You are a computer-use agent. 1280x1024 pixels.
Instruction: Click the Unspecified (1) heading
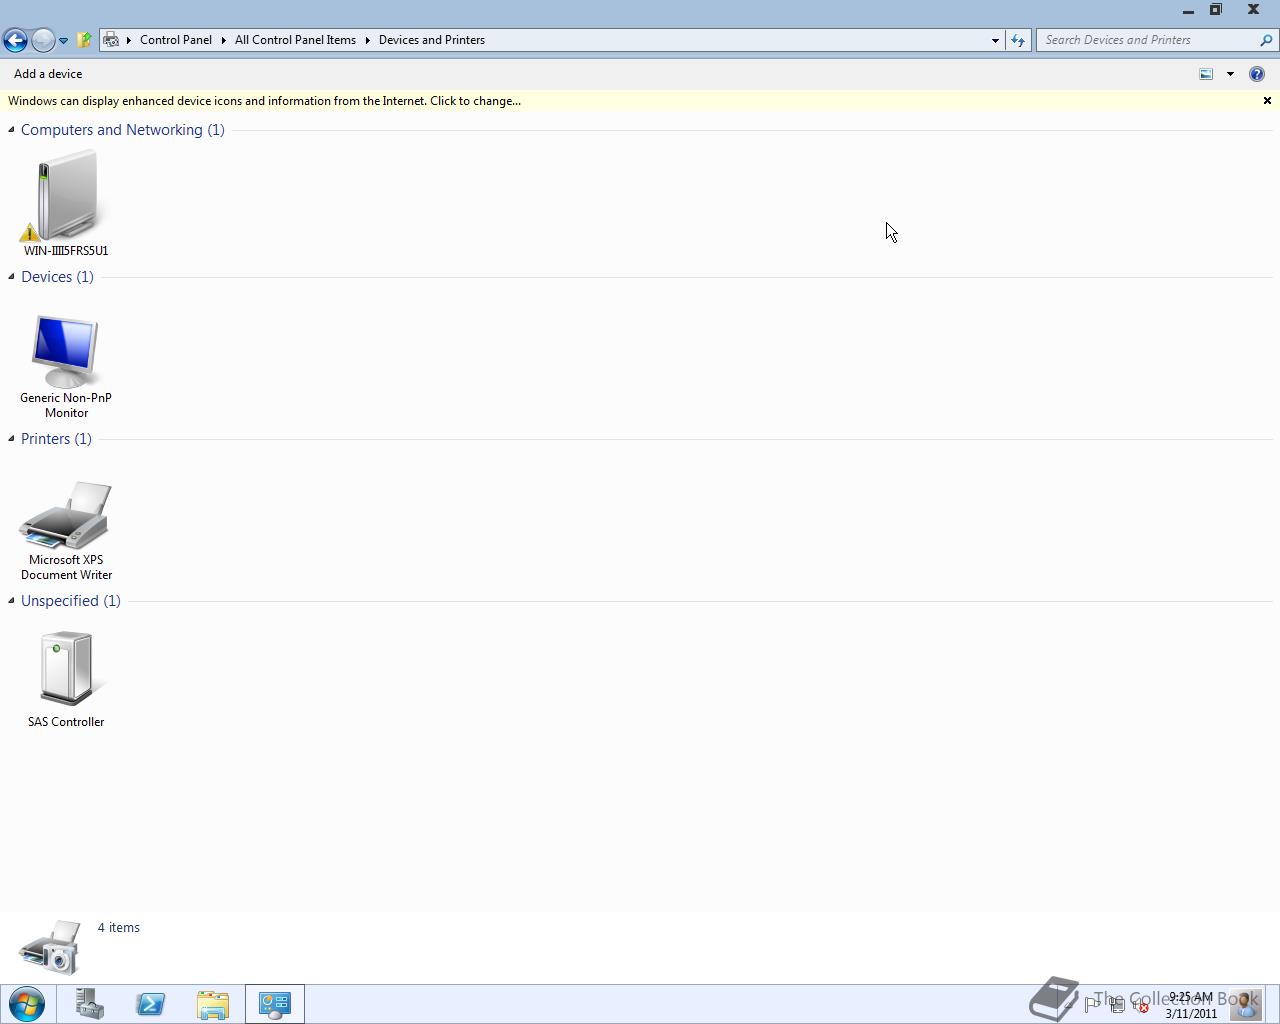pyautogui.click(x=71, y=601)
